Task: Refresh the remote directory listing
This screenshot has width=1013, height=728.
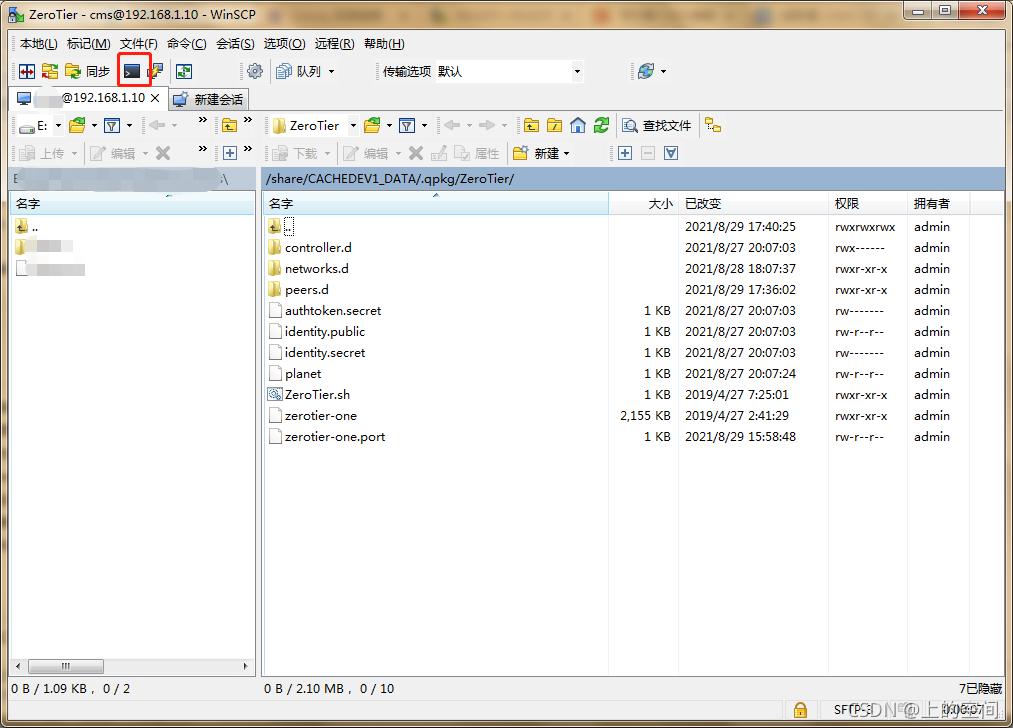Action: click(601, 125)
